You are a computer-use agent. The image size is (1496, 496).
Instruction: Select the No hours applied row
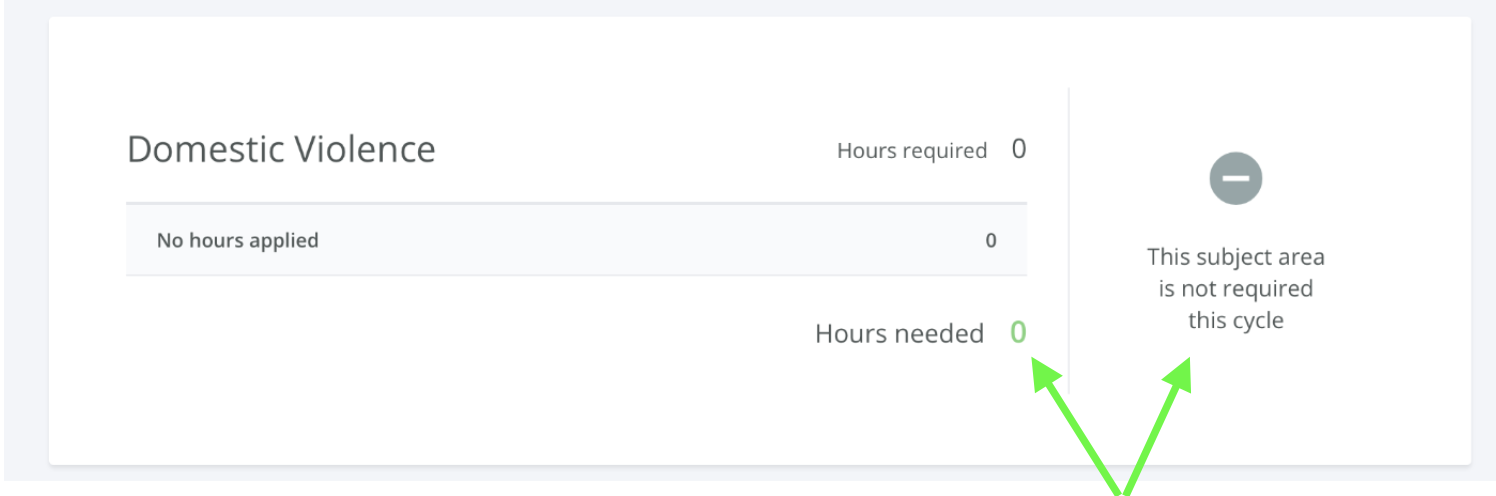[576, 240]
